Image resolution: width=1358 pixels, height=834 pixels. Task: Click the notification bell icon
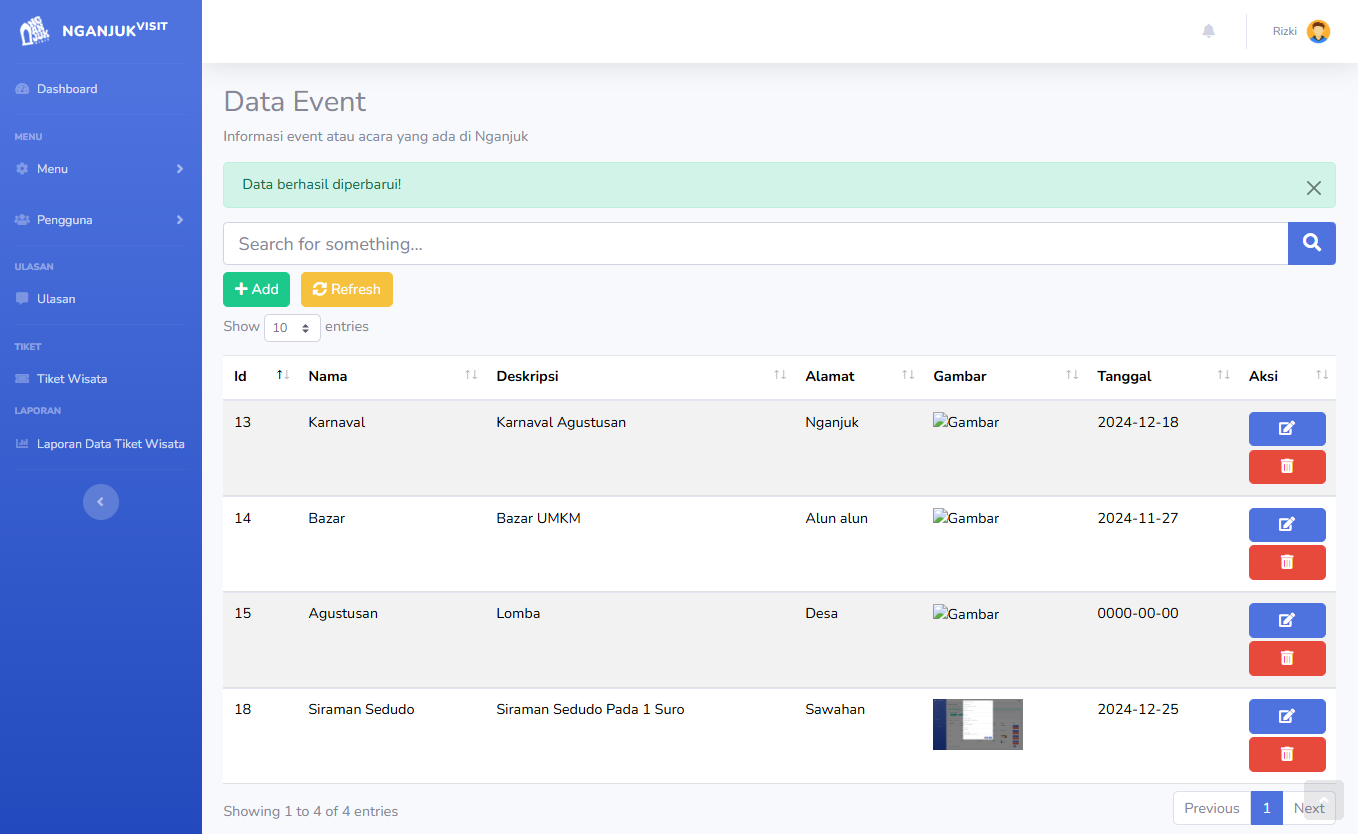click(x=1208, y=31)
